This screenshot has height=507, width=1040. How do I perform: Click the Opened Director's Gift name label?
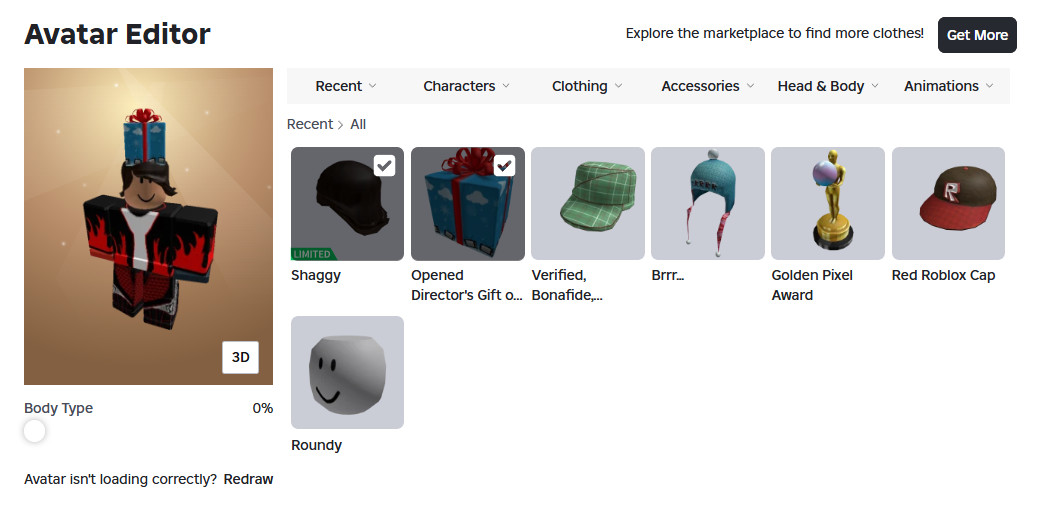tap(466, 285)
